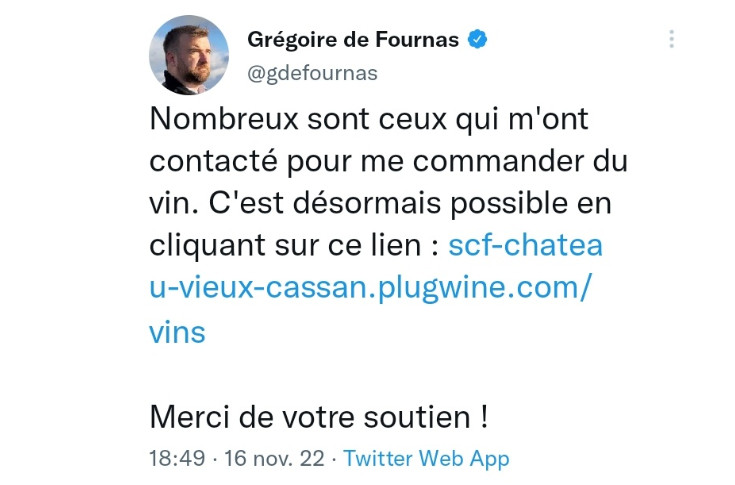Open Grégoire de Fournas's profile picture
Screen dimensions: 735x485
click(188, 55)
